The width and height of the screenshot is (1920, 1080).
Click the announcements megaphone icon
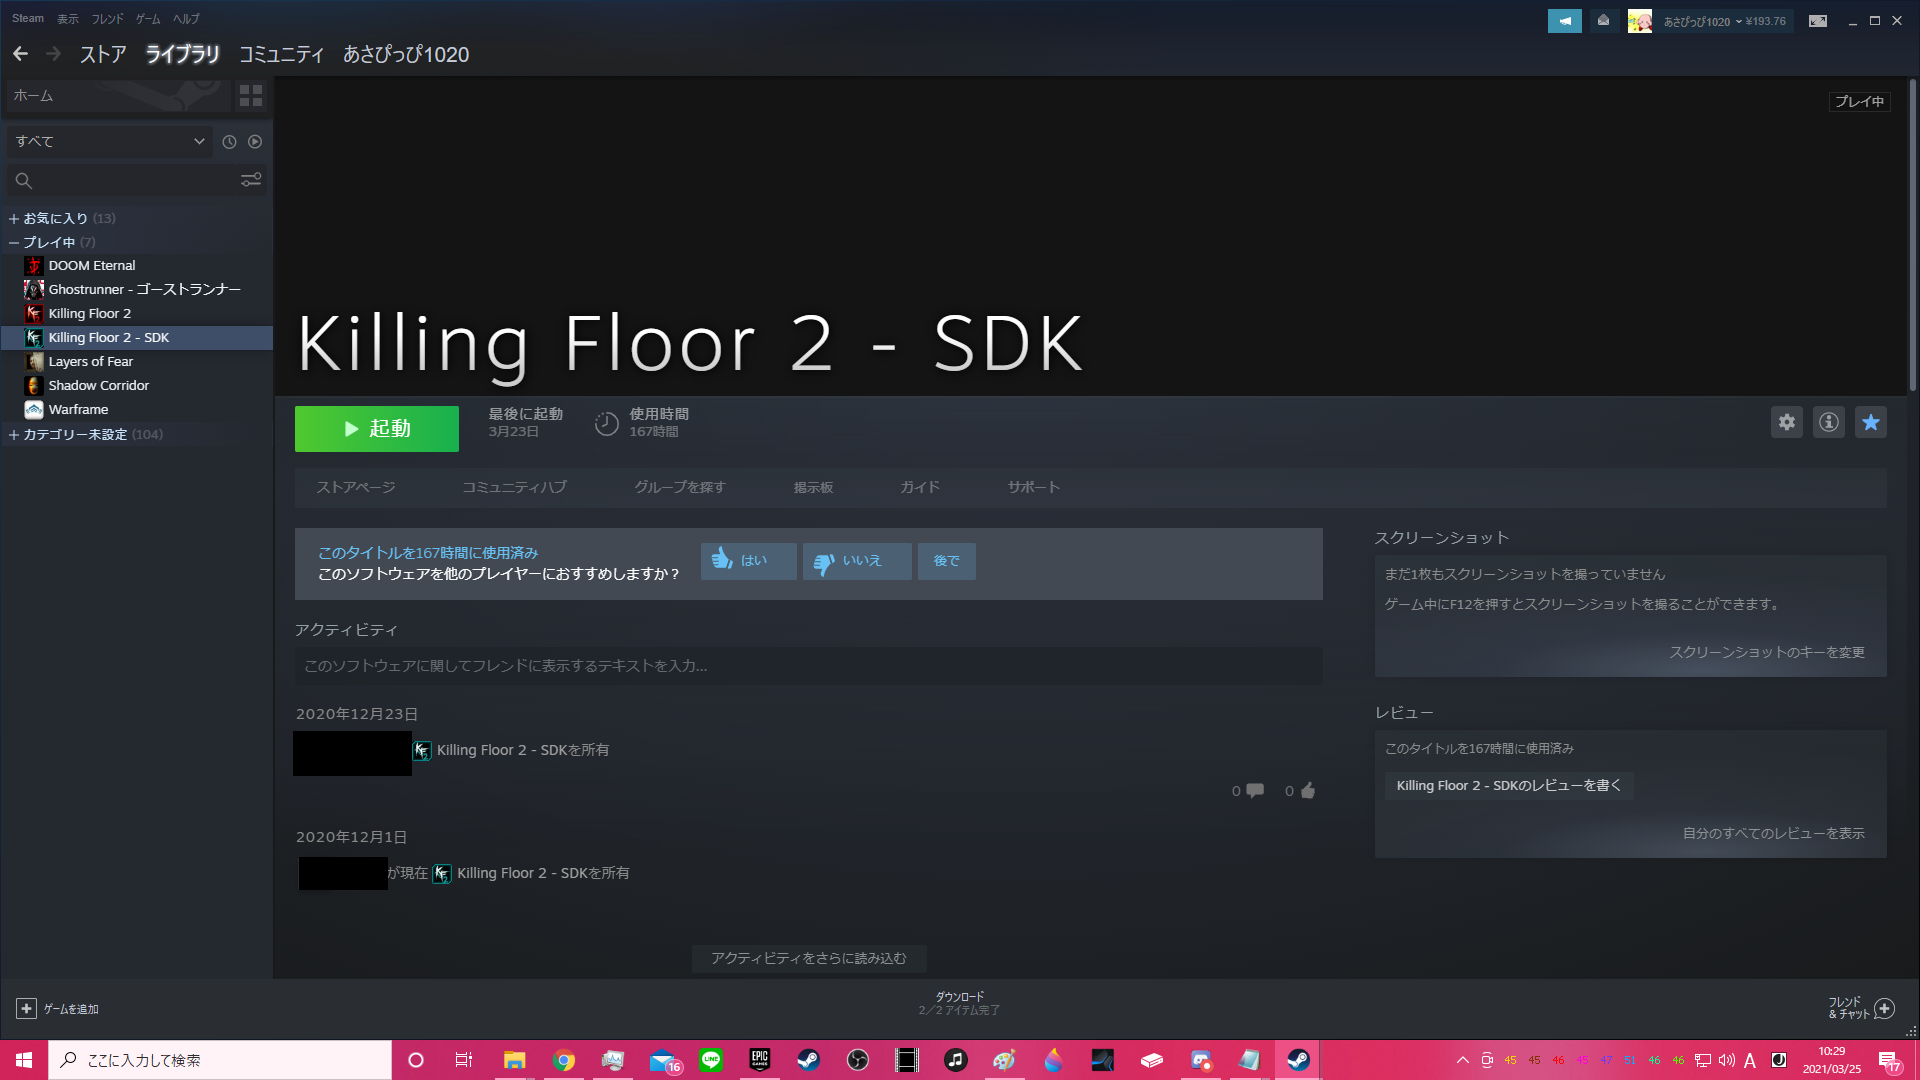tap(1564, 21)
